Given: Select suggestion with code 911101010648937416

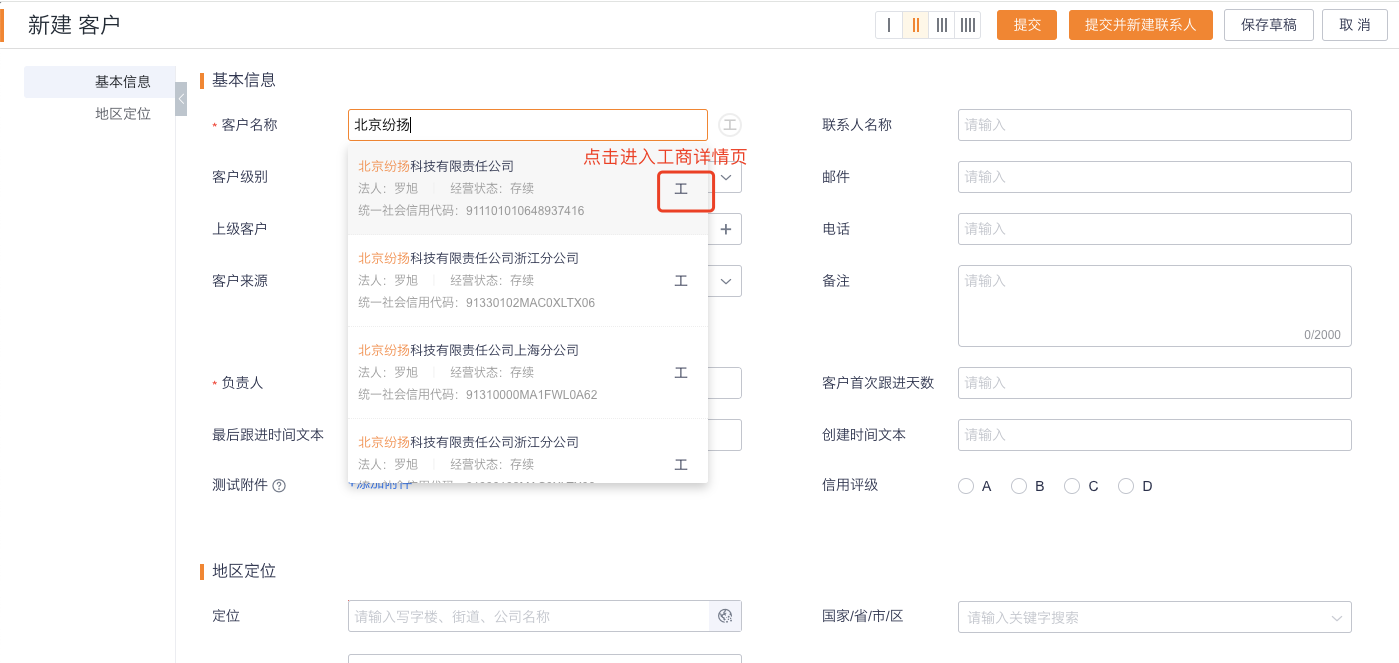Looking at the screenshot, I should (528, 189).
